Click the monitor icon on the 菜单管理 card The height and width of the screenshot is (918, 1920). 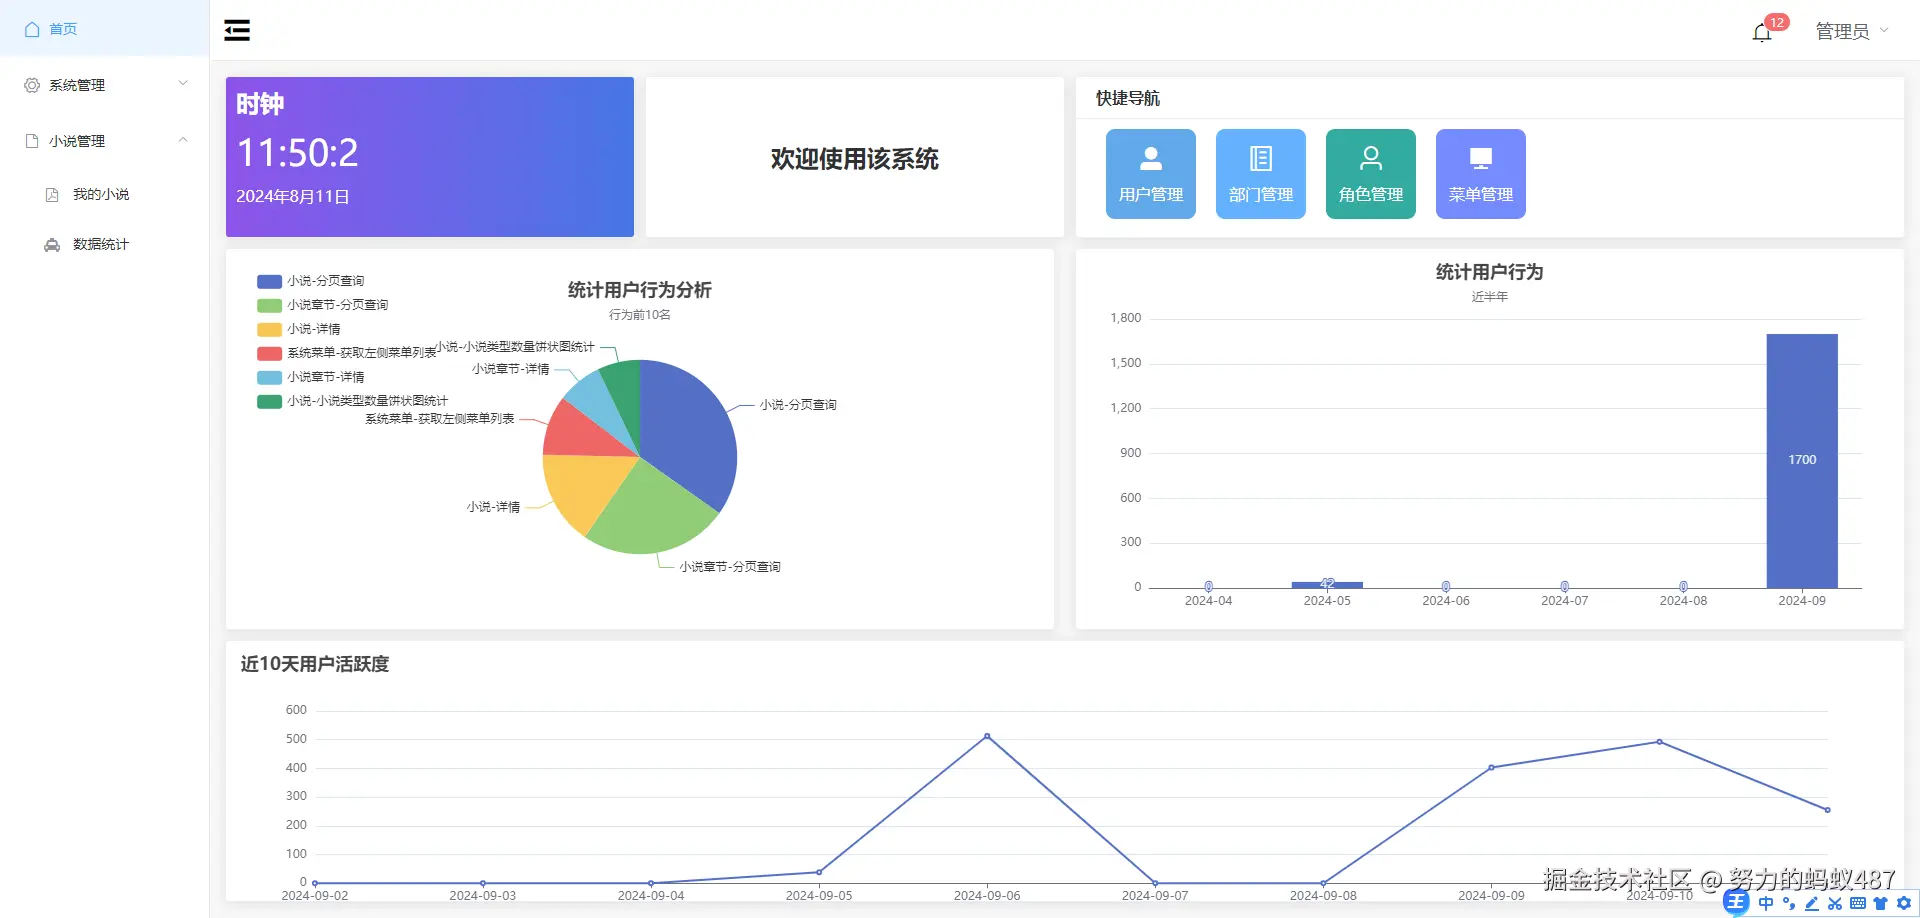coord(1481,158)
